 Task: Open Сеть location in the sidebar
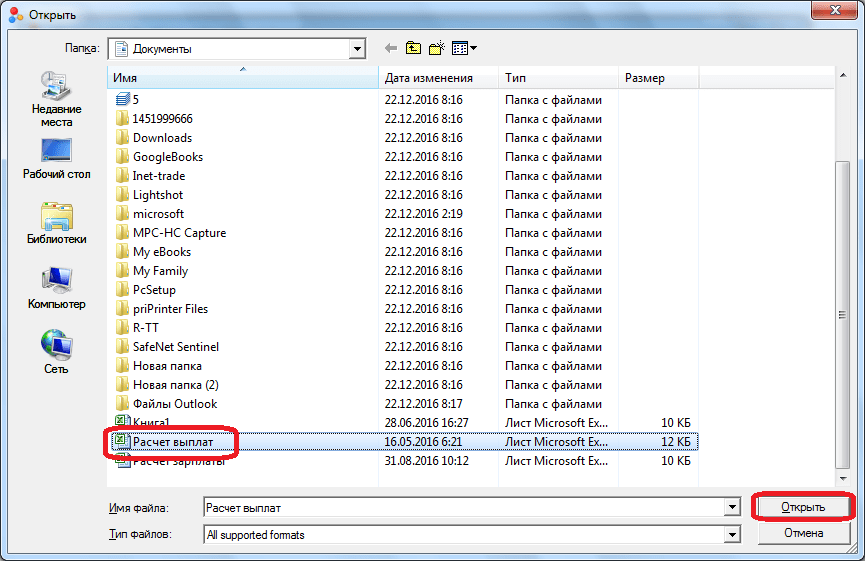click(56, 353)
